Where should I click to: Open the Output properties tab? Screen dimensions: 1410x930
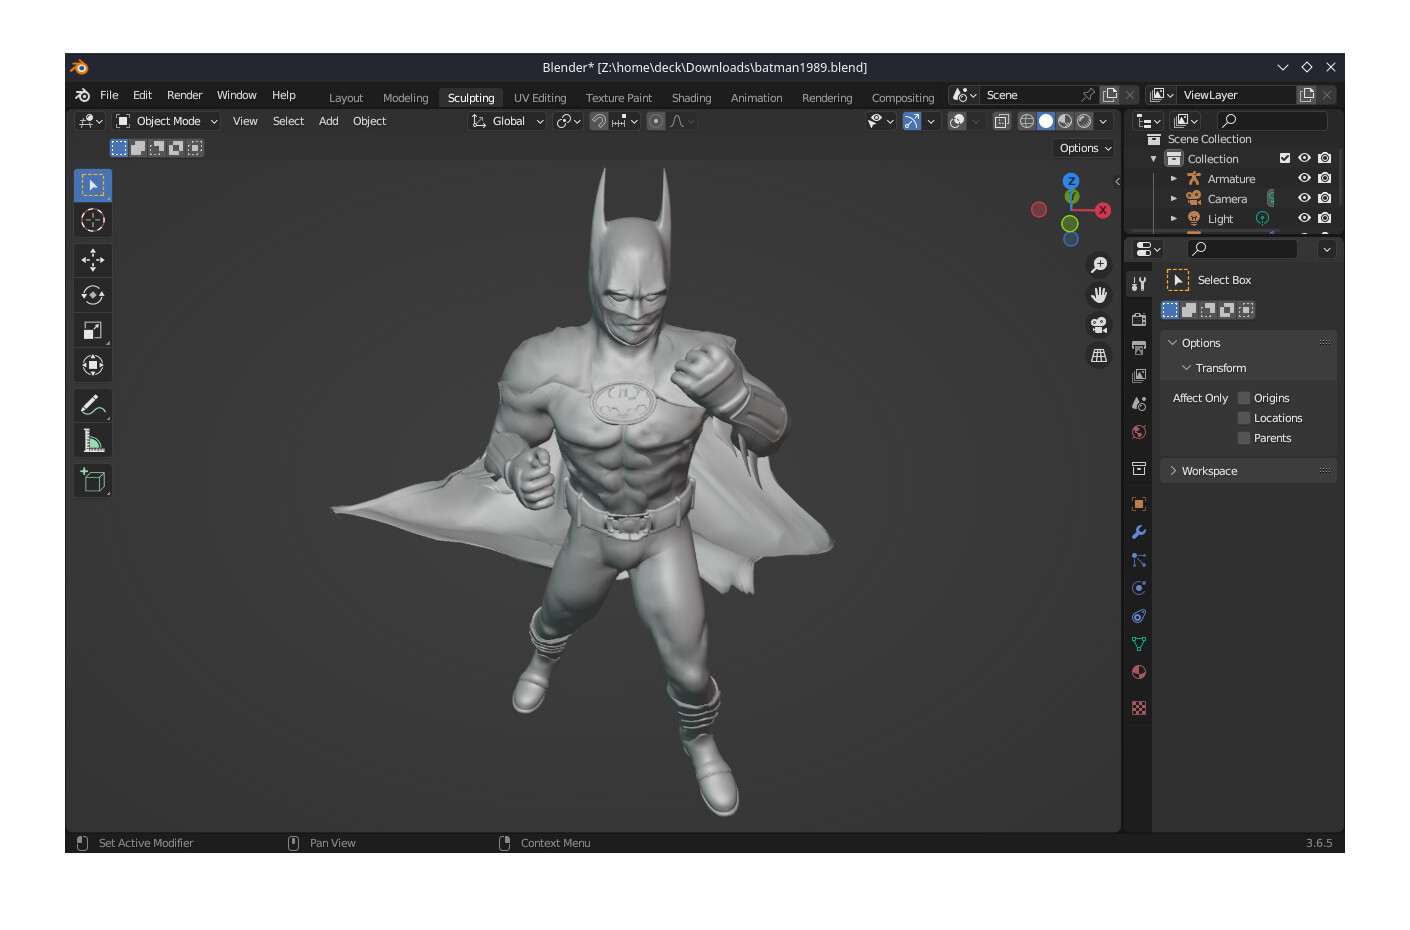click(1139, 348)
